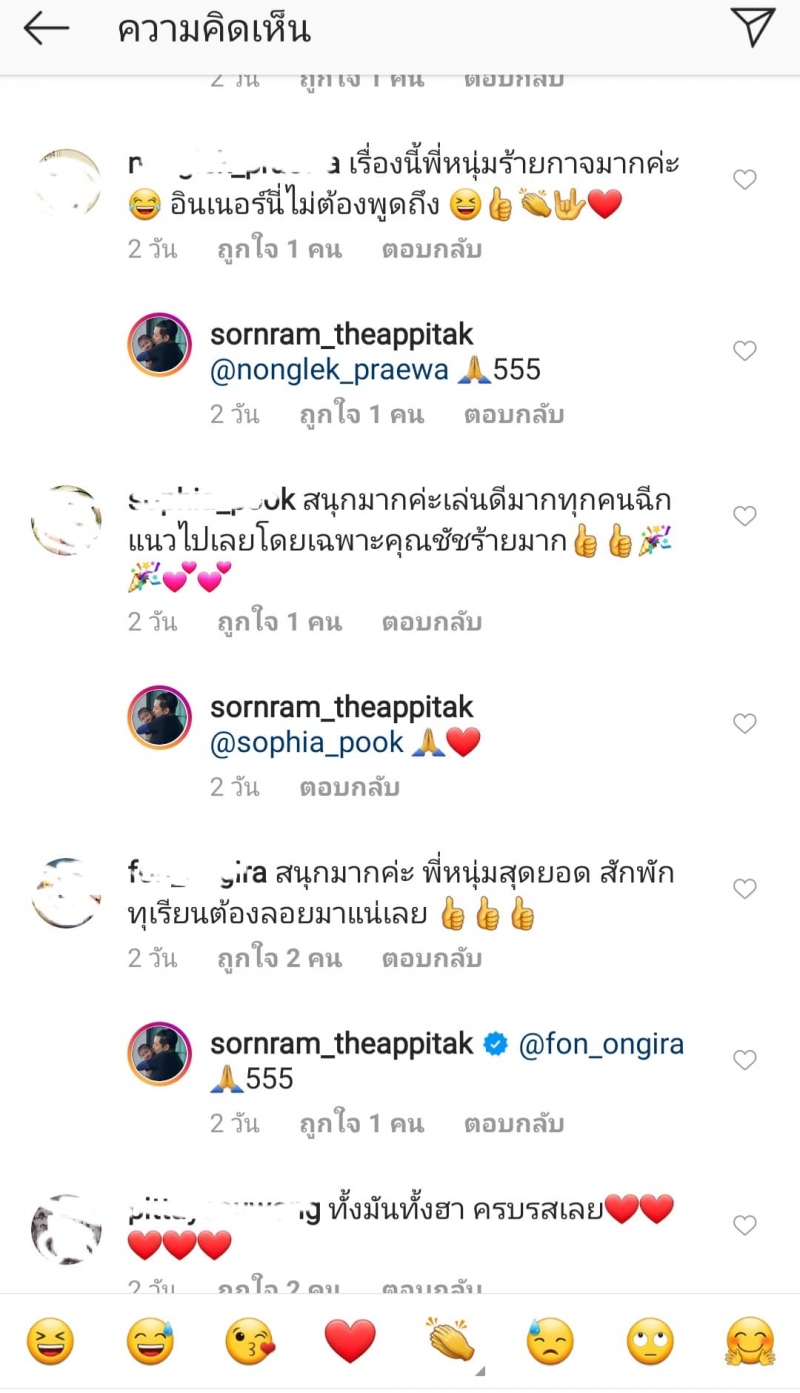Insert the red heart emoji
The height and width of the screenshot is (1393, 800).
point(350,1341)
